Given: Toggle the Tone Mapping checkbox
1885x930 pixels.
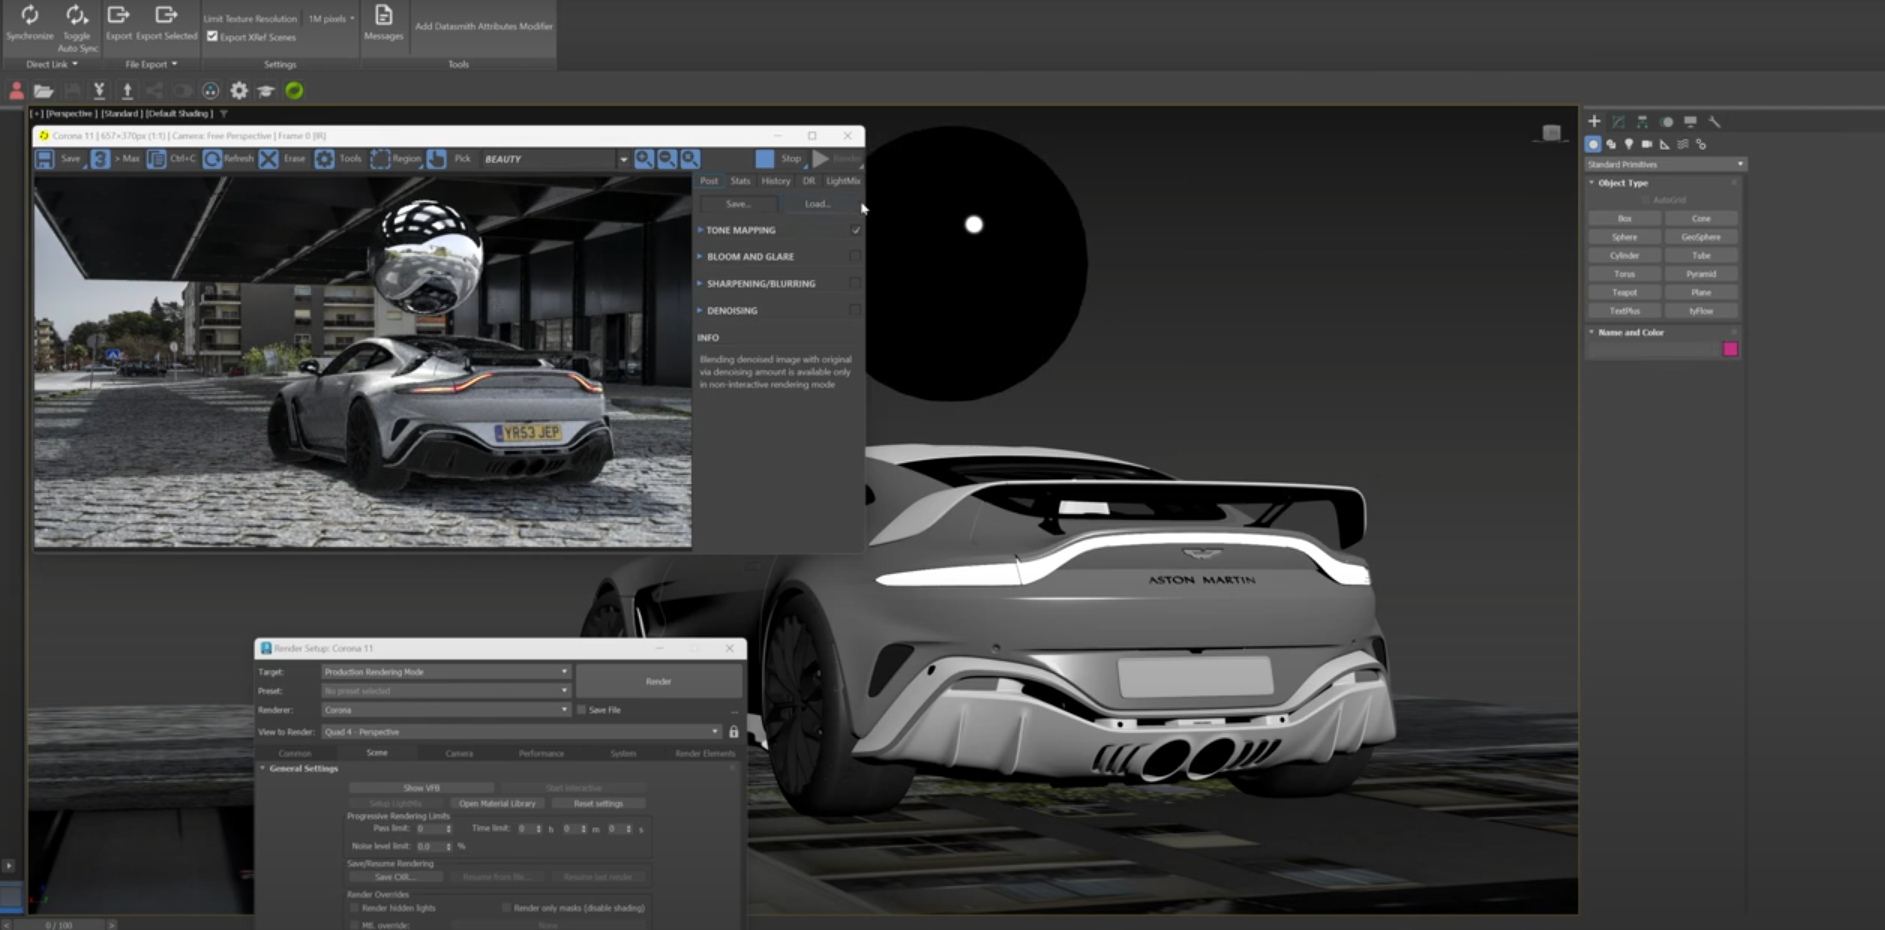Looking at the screenshot, I should click(855, 230).
